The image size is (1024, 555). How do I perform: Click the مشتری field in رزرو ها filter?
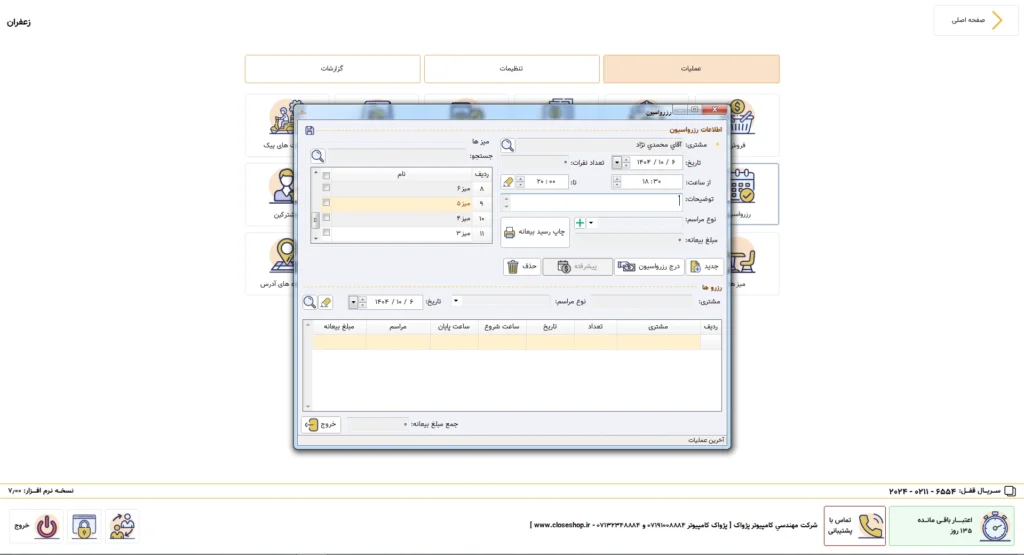[x=641, y=302]
